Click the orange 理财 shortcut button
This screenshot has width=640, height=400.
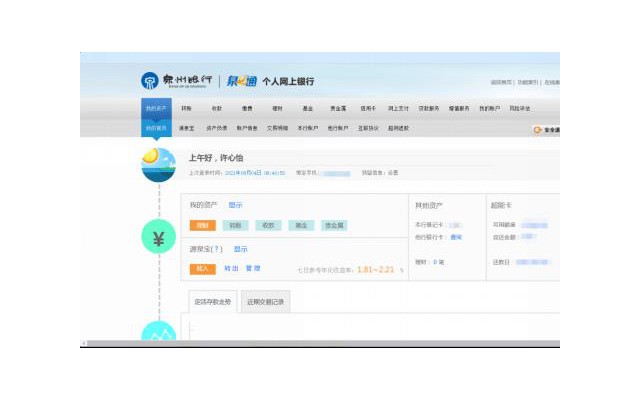(203, 225)
